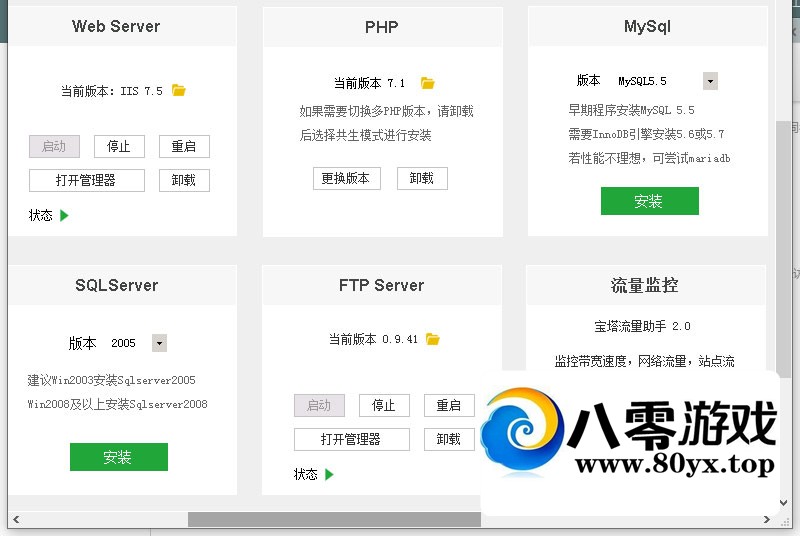Click 打开管理器 in the FTP Server panel
This screenshot has width=800, height=536.
351,439
